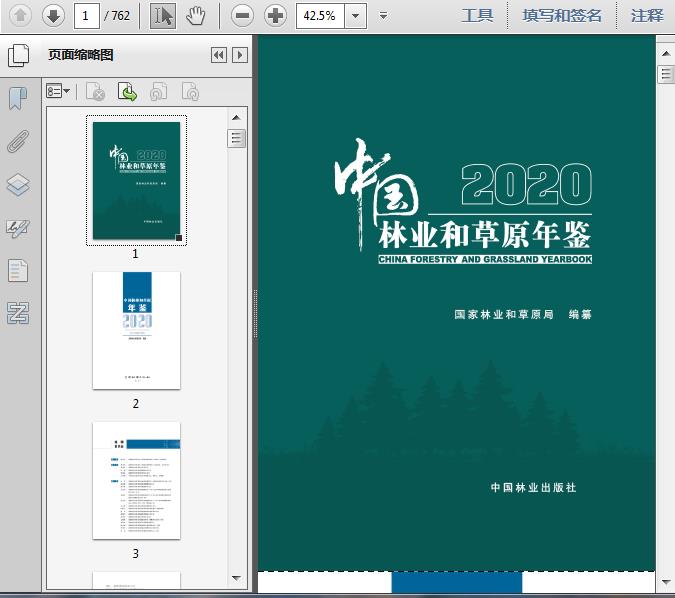Click thumbnail page number label 3
This screenshot has height=598, width=675.
136,554
